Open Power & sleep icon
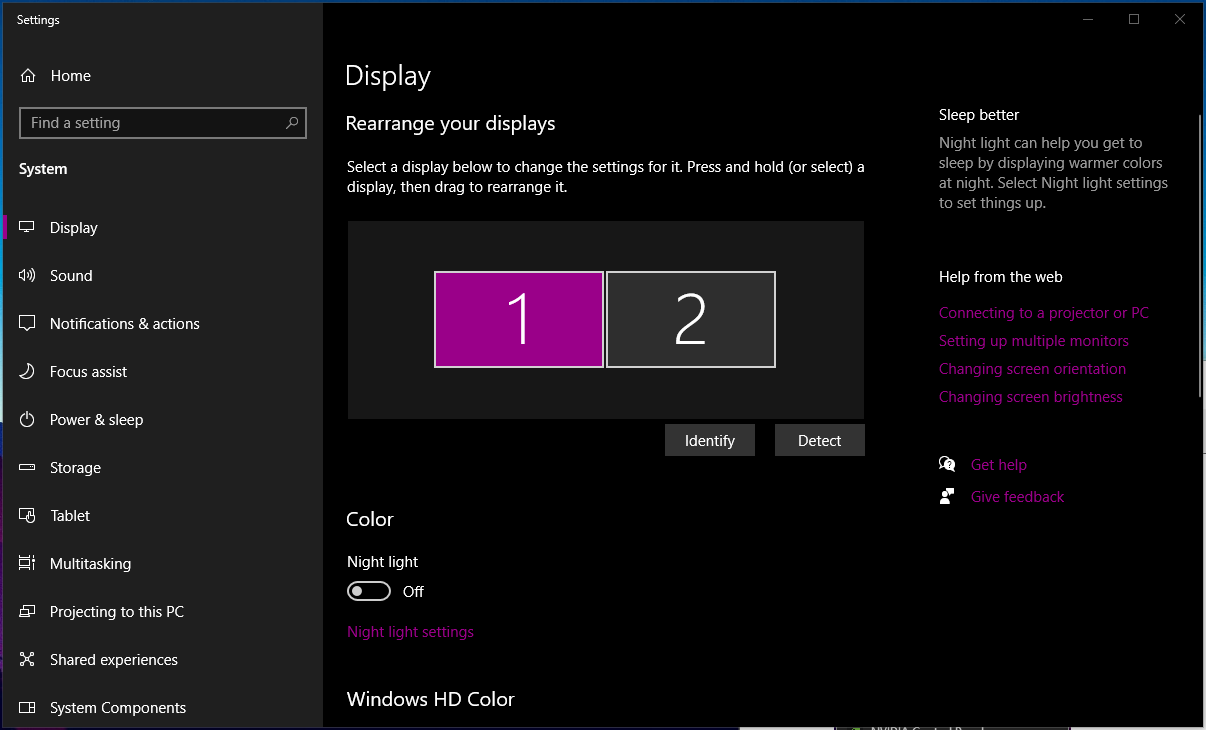The image size is (1206, 730). point(28,420)
